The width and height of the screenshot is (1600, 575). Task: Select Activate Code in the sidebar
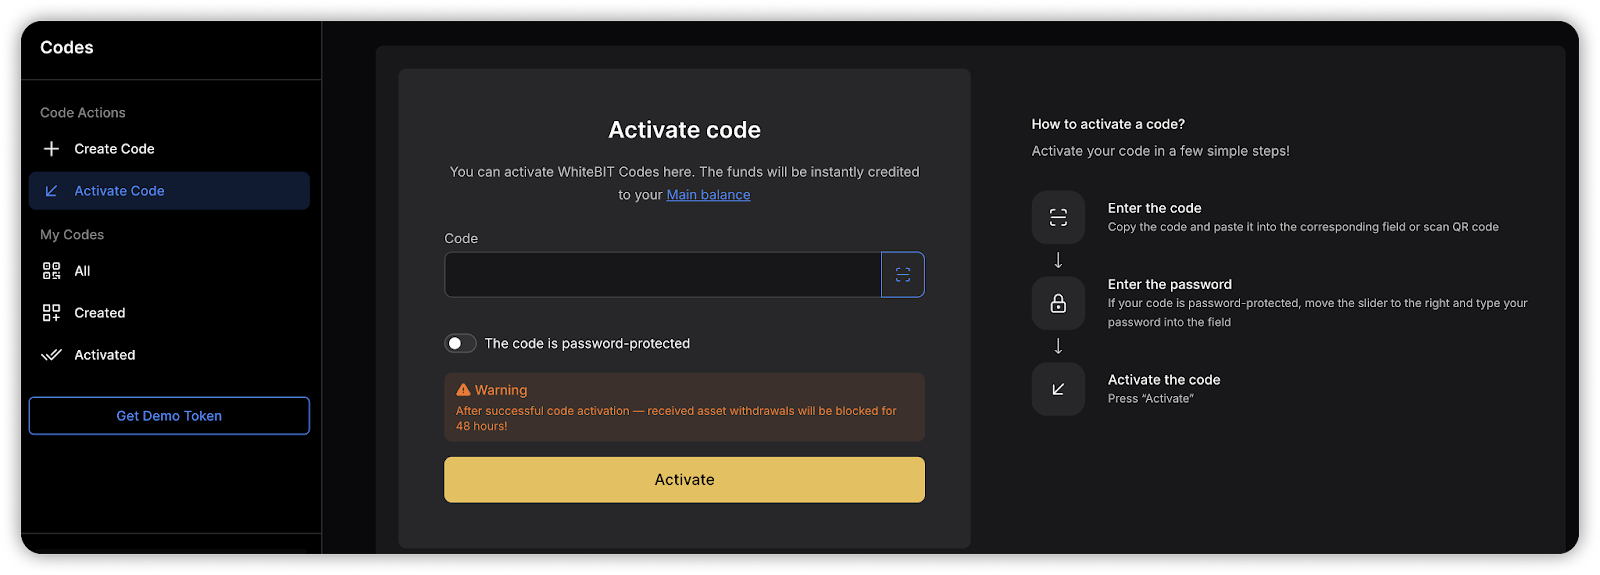tap(119, 191)
